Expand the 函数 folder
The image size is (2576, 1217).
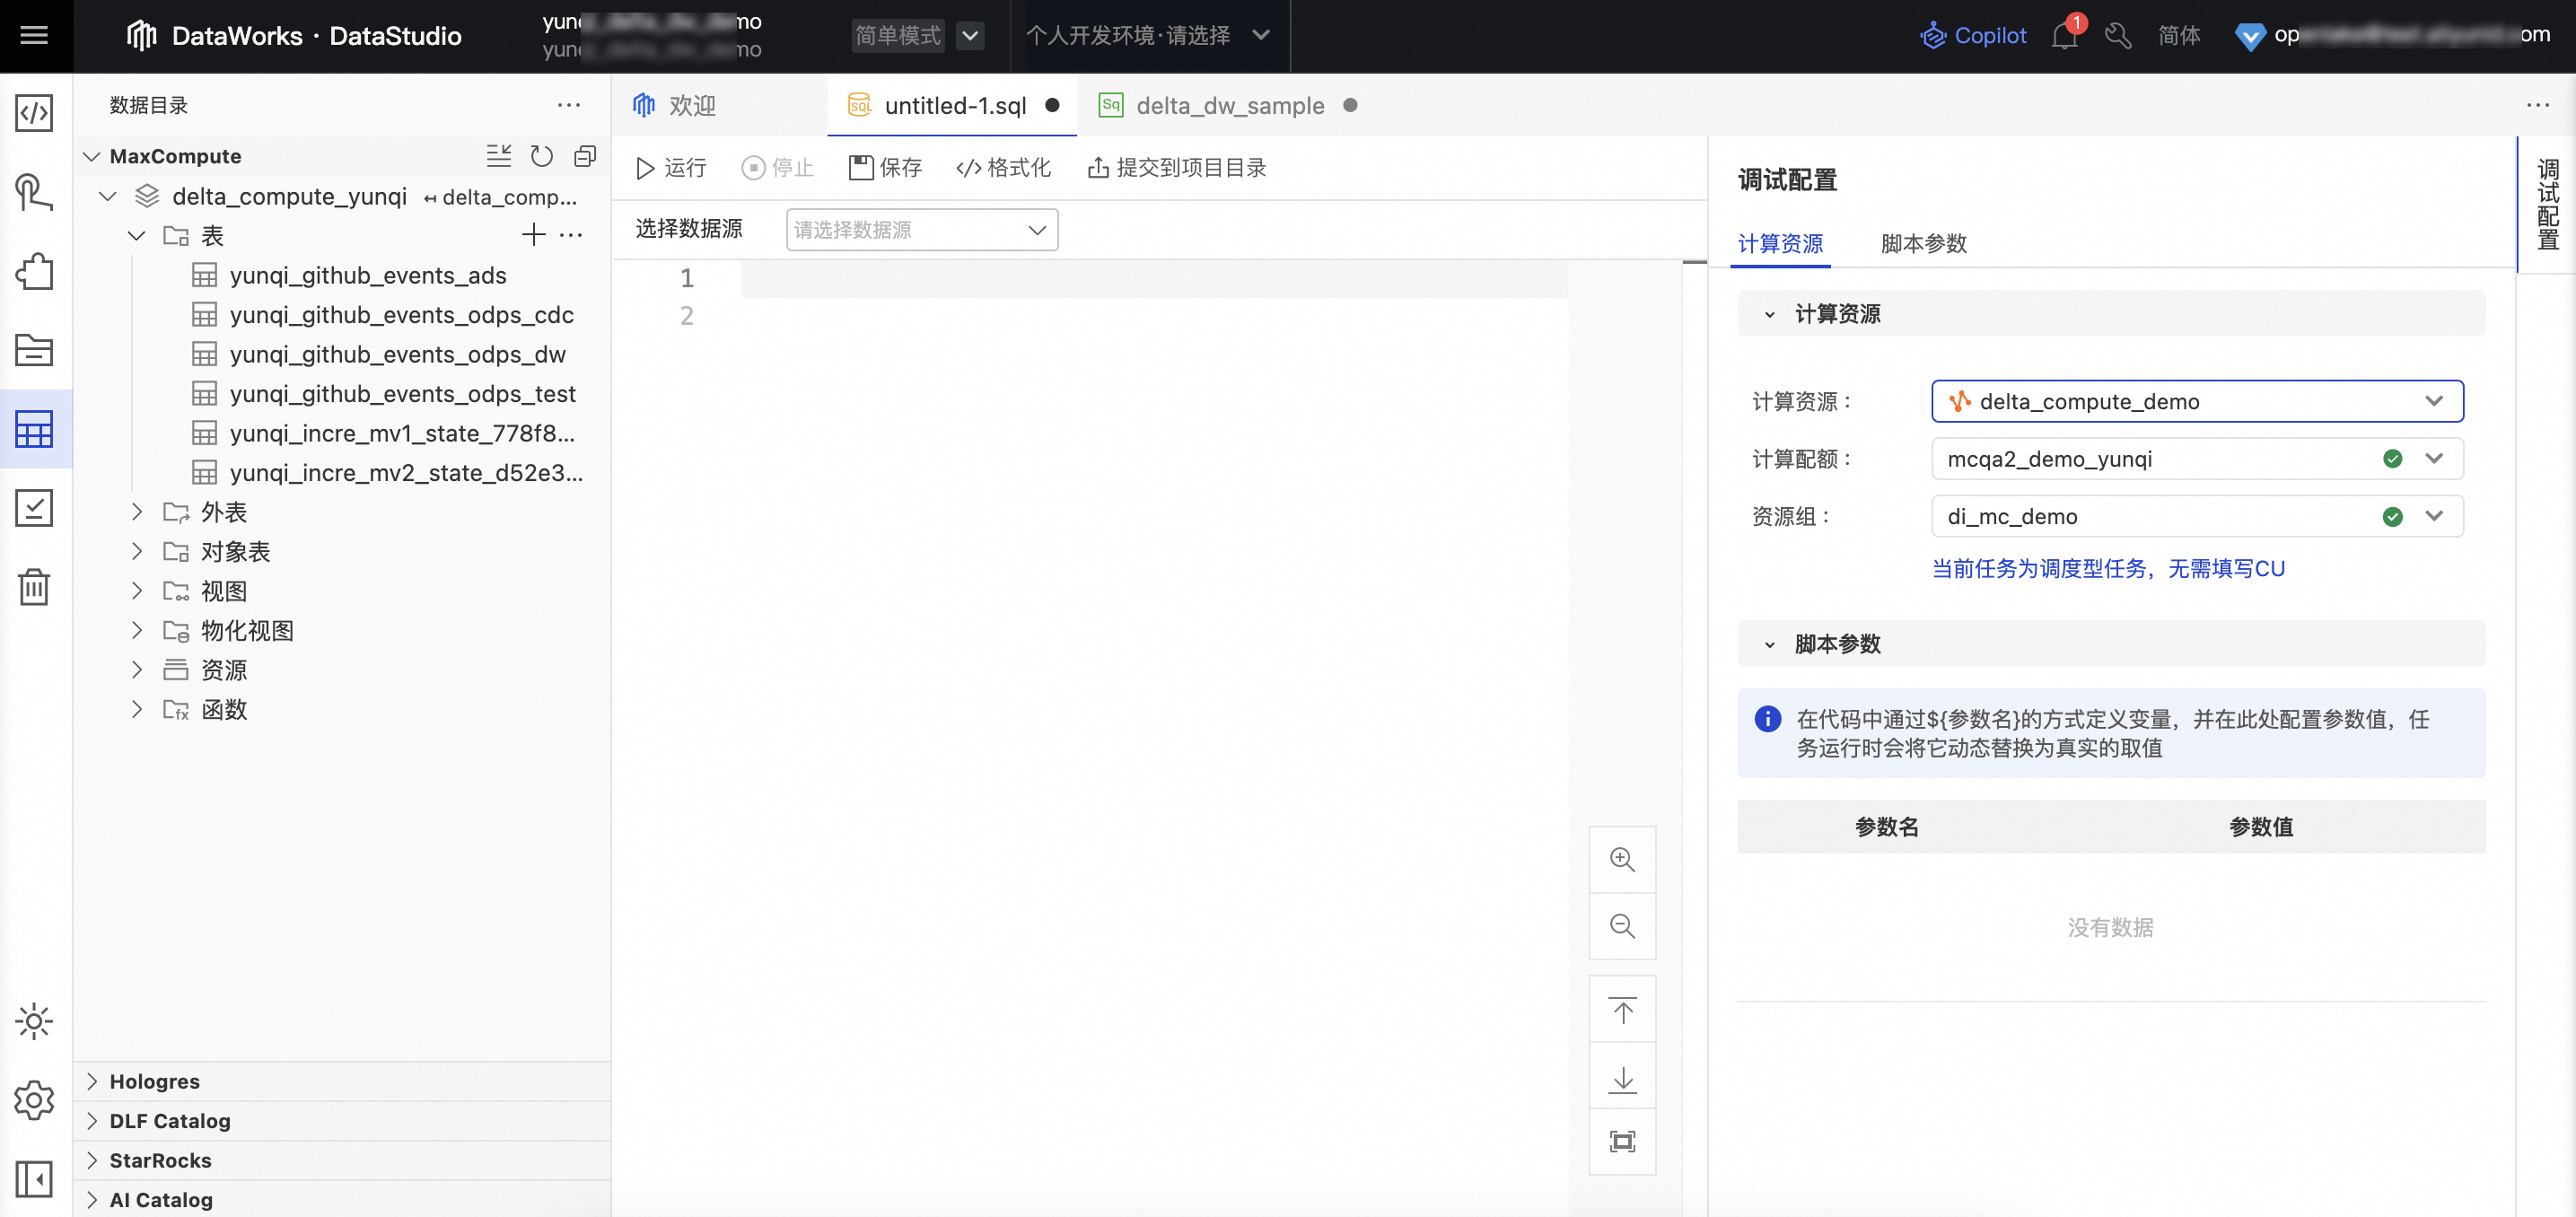pyautogui.click(x=137, y=709)
